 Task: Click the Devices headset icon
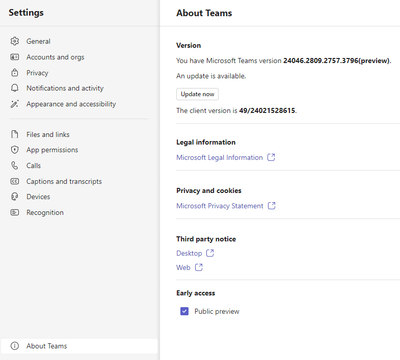point(14,196)
